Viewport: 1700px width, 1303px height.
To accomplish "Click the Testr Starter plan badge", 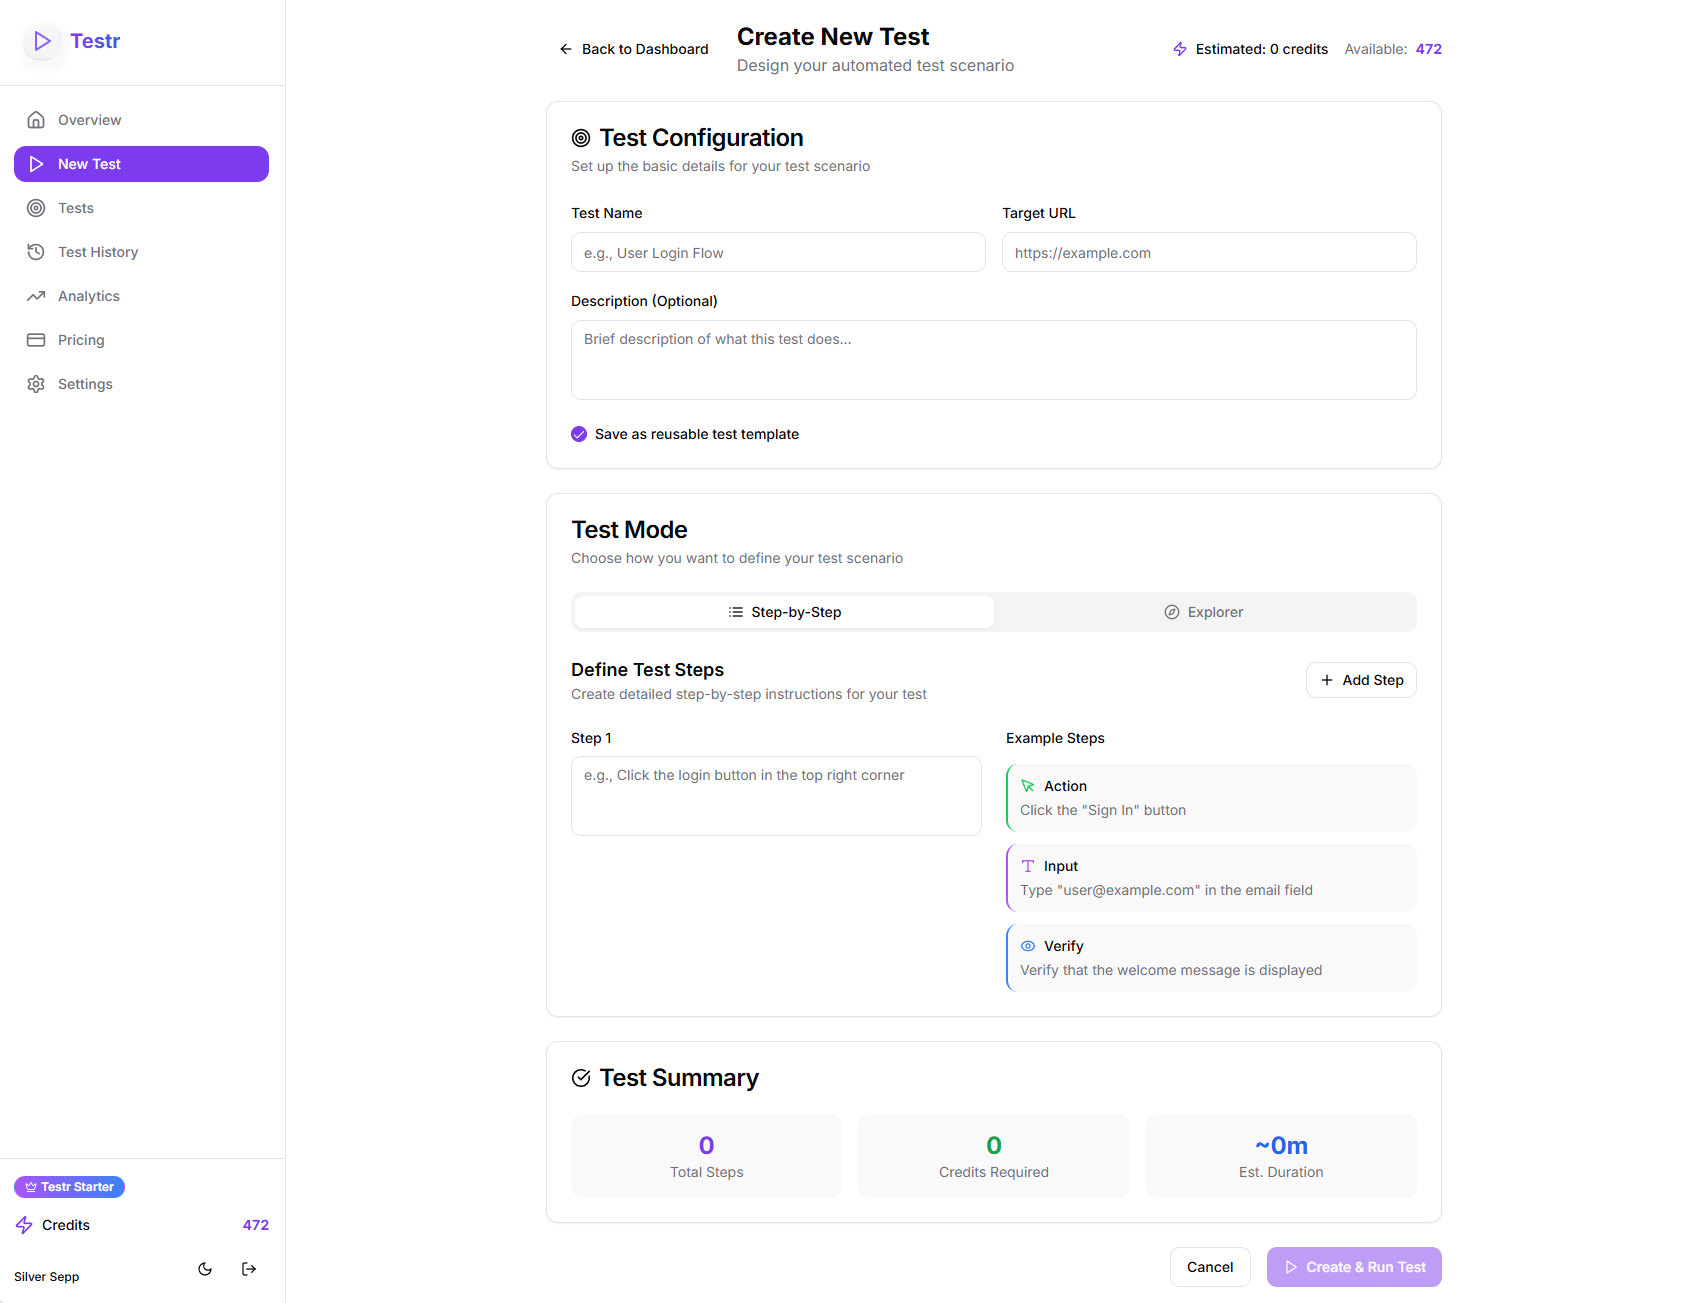I will (69, 1187).
